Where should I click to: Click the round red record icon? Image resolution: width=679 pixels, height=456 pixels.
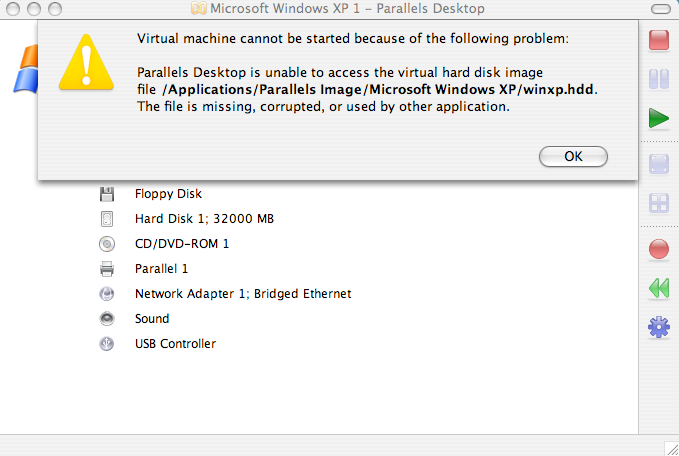[659, 249]
